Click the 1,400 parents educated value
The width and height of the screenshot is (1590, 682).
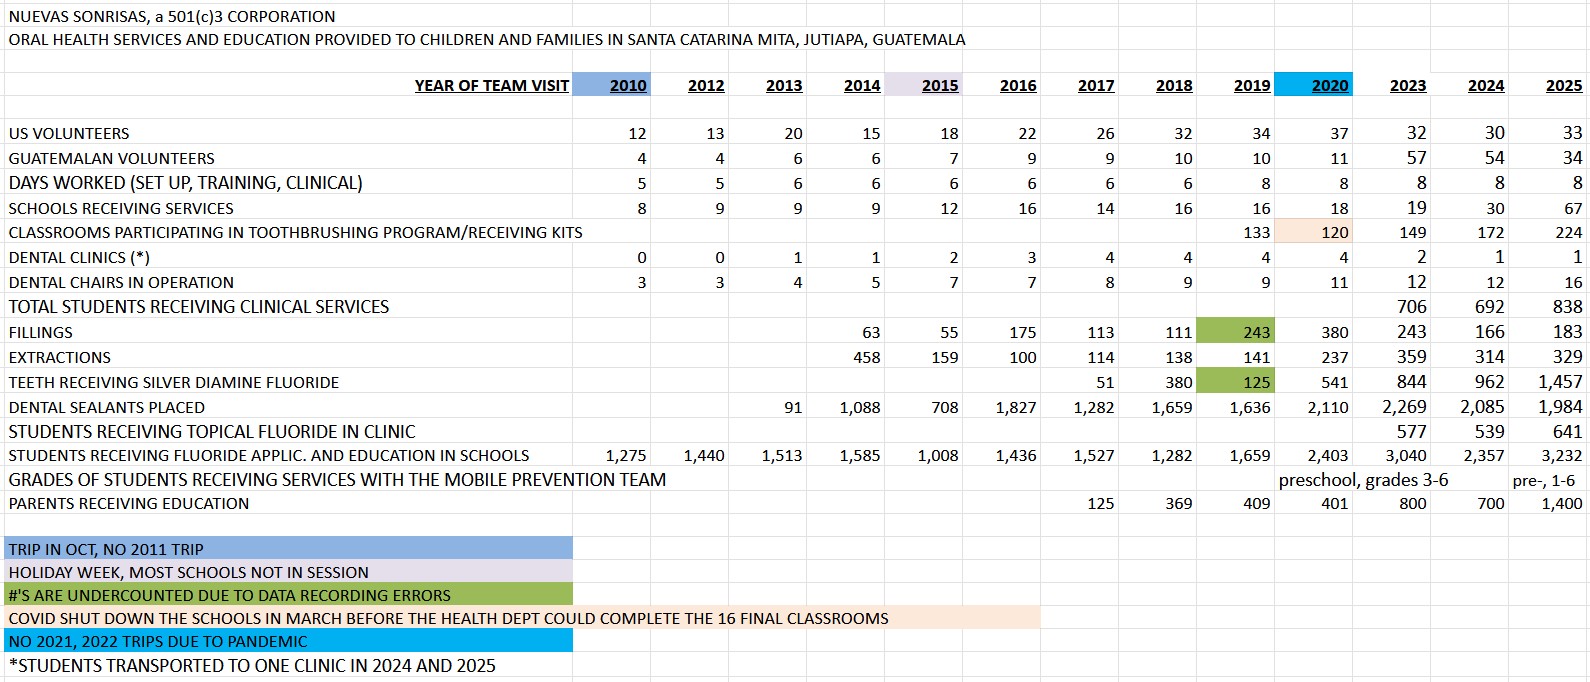(1562, 504)
